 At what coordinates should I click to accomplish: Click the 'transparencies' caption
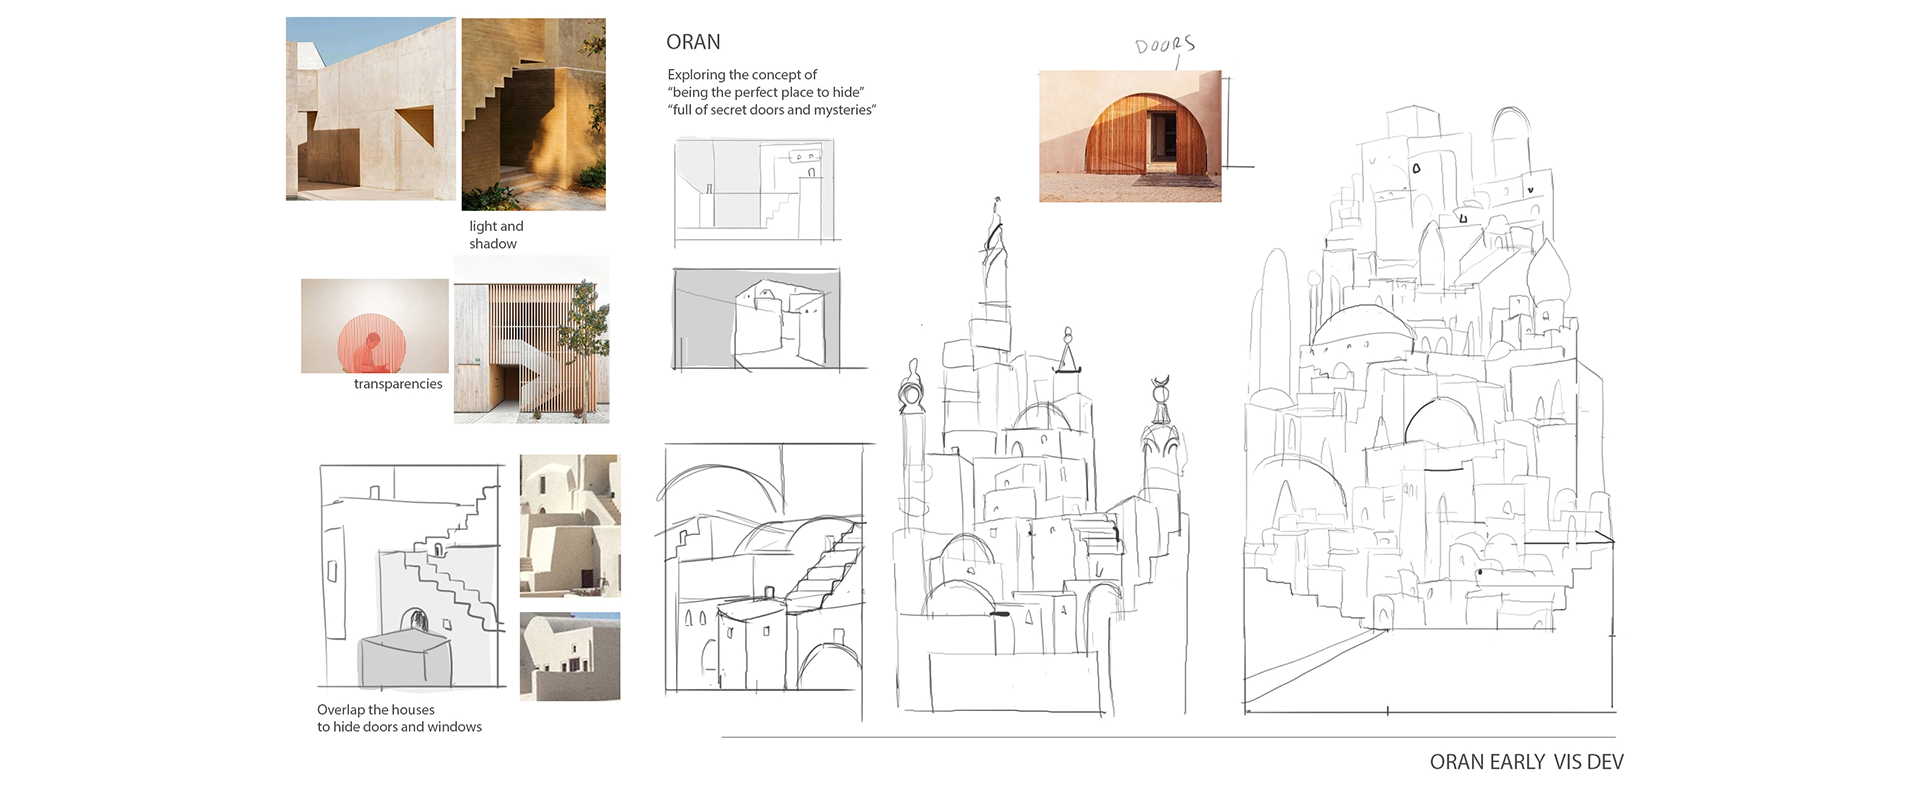click(x=398, y=384)
